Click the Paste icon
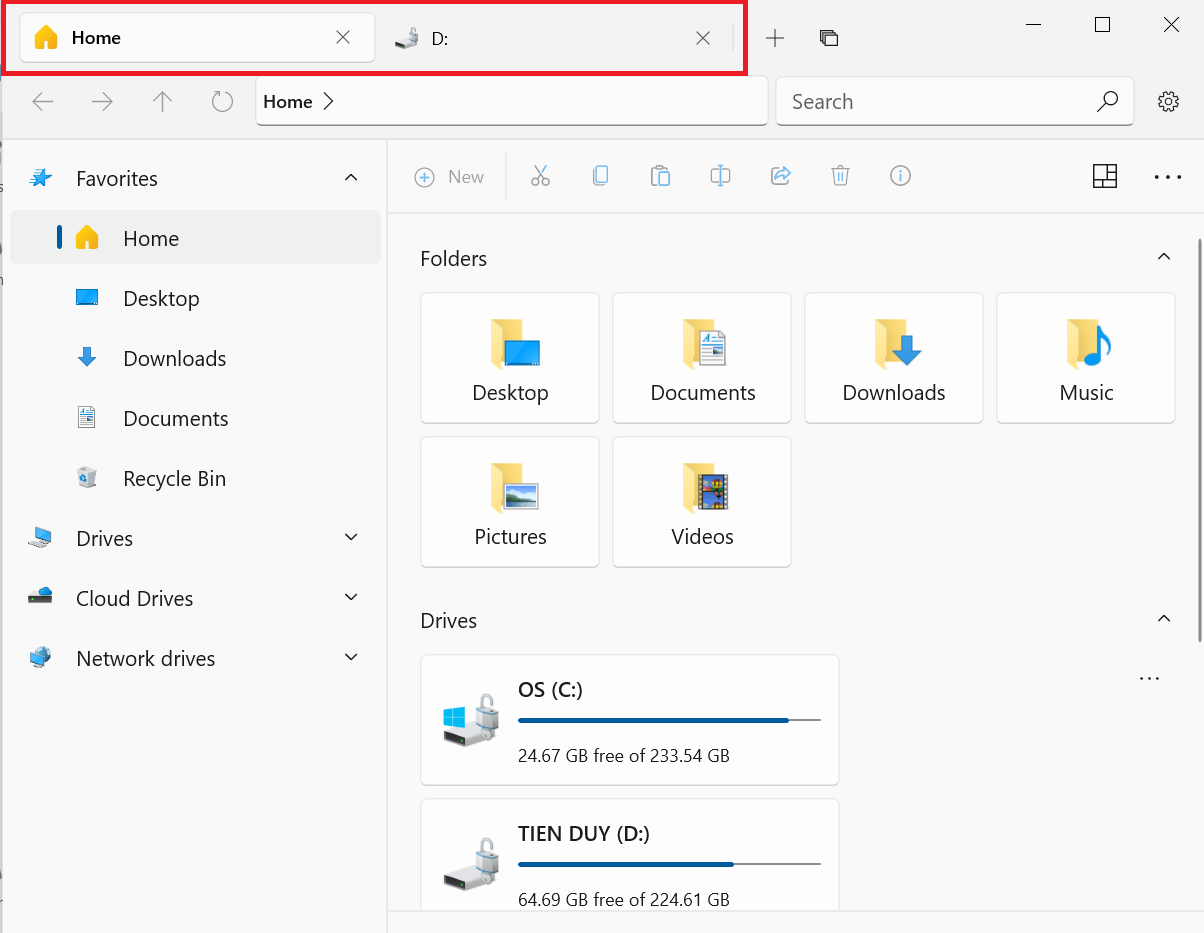This screenshot has height=933, width=1204. [x=660, y=176]
